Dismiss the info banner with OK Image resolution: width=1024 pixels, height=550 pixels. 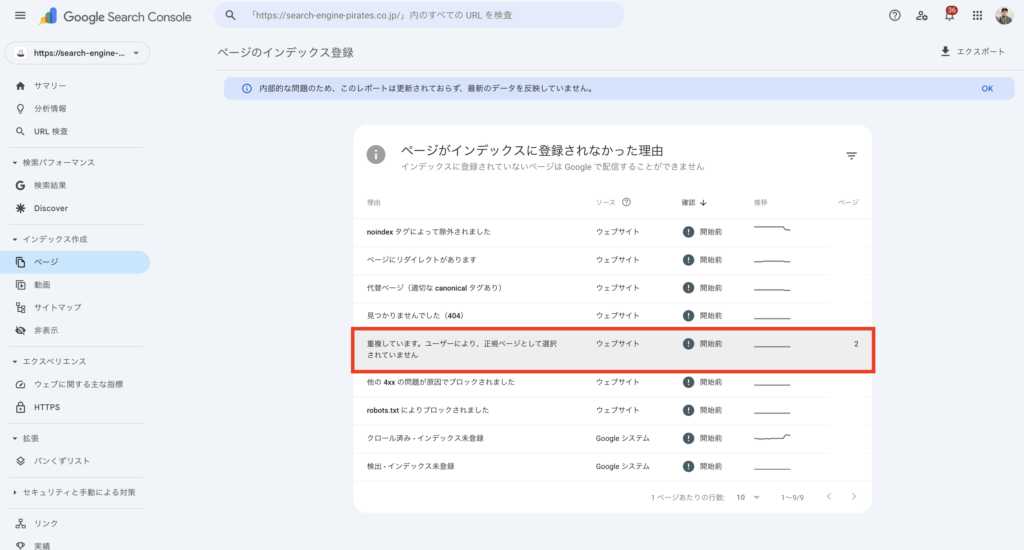click(x=986, y=88)
